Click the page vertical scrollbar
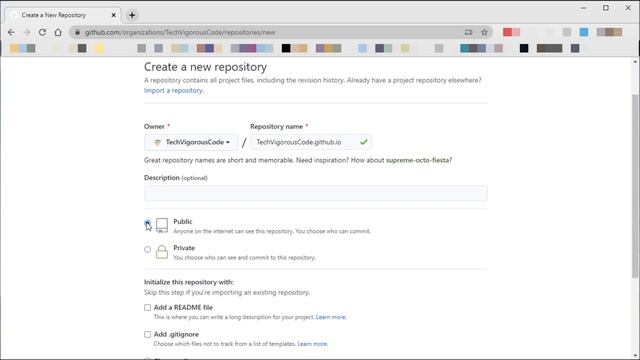 (635, 186)
